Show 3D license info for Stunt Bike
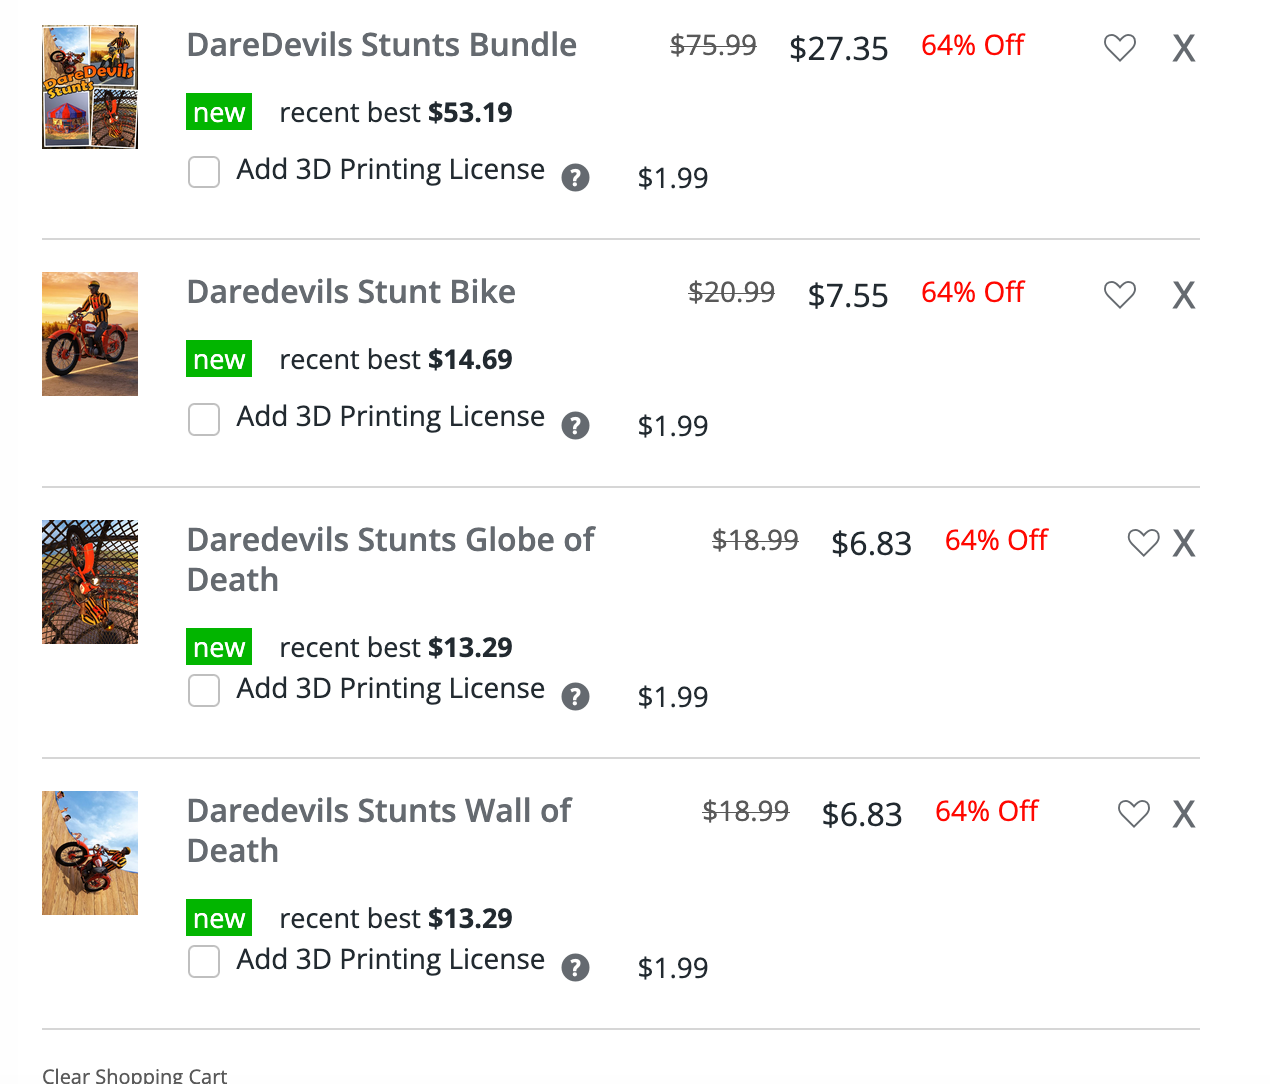This screenshot has width=1270, height=1084. [575, 426]
